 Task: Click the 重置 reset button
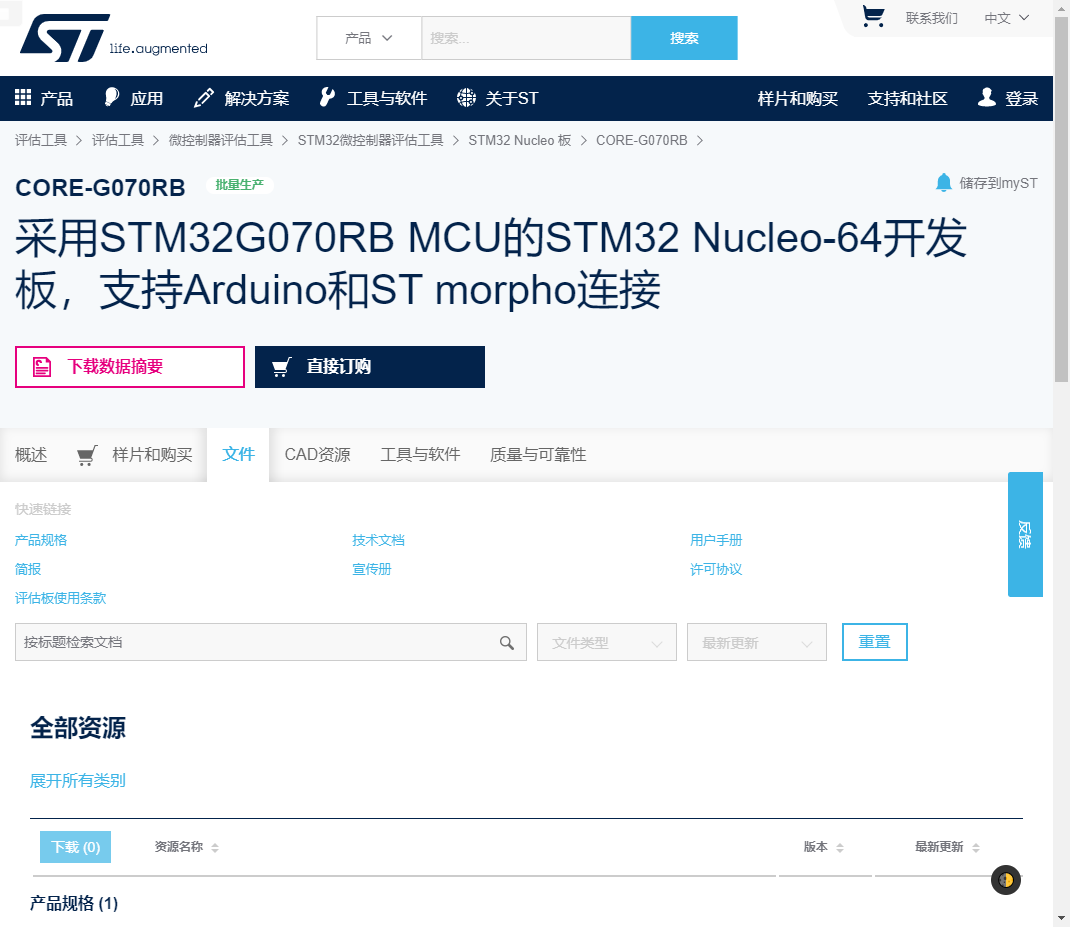click(x=874, y=642)
